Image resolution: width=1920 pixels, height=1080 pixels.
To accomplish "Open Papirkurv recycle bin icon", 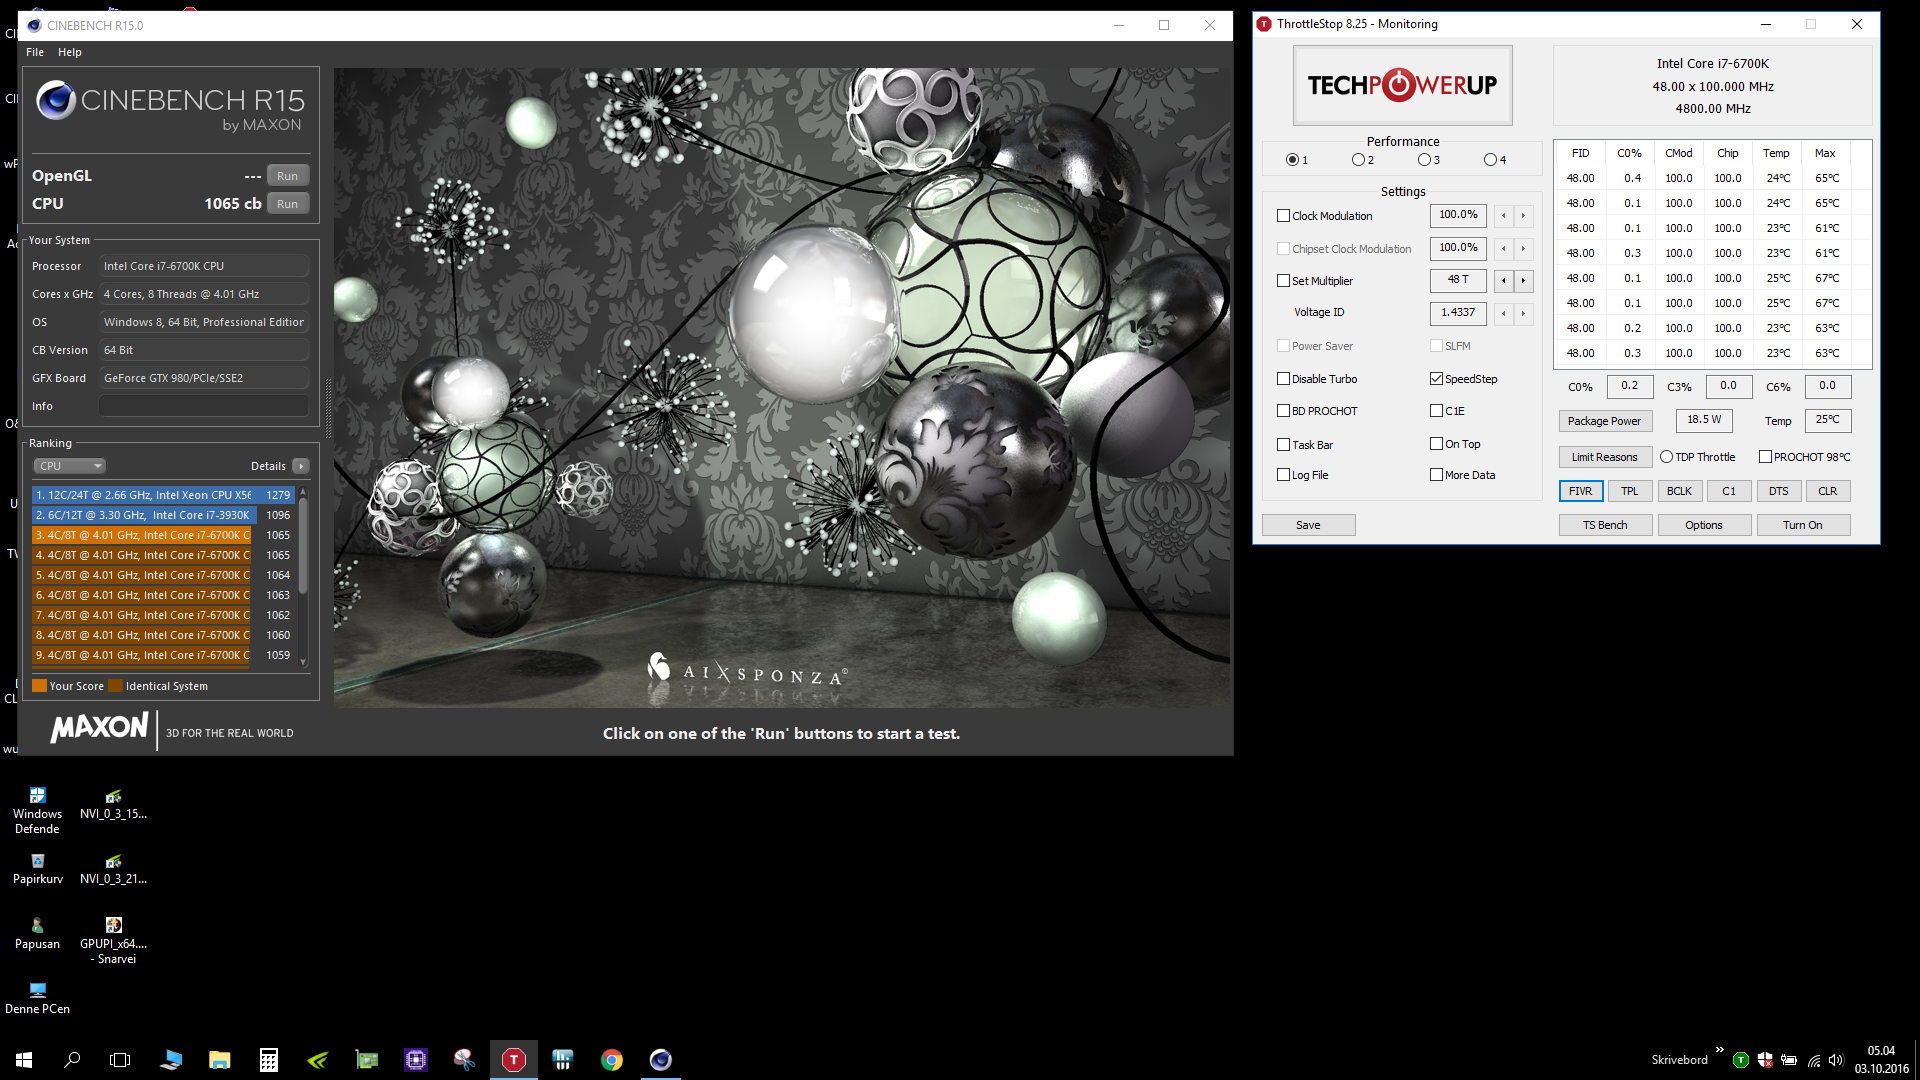I will [37, 862].
